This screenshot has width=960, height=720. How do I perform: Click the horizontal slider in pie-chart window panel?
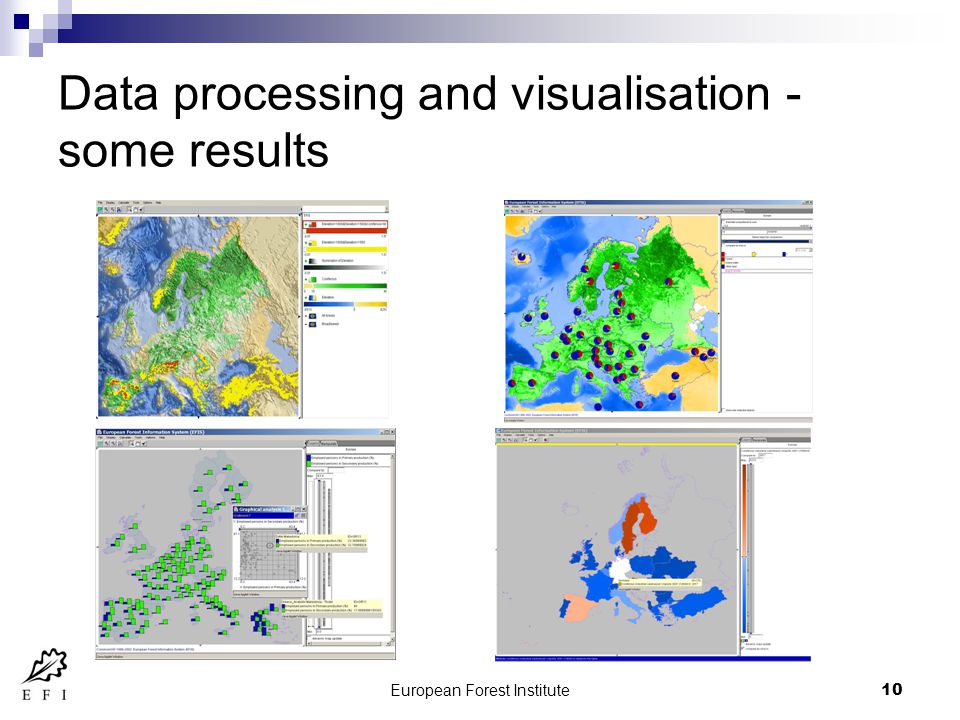tap(767, 228)
